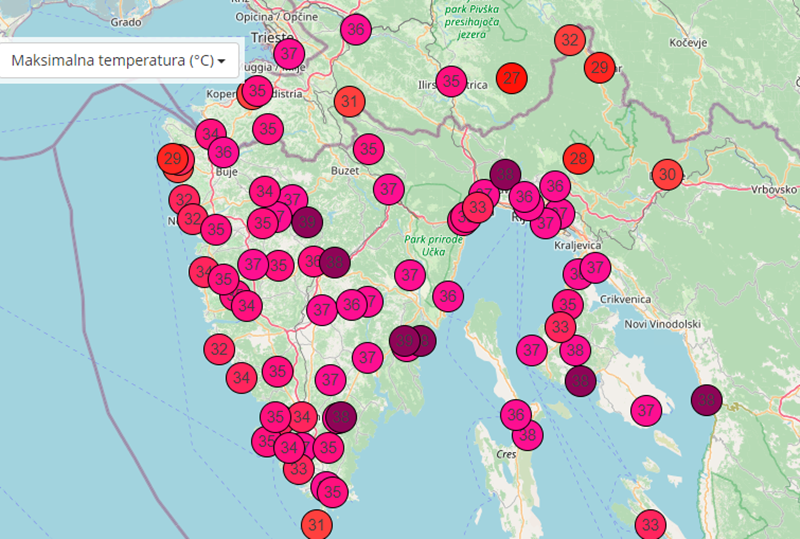This screenshot has height=539, width=800.
Task: Open the Maksimalna temperatura dropdown
Action: (118, 61)
